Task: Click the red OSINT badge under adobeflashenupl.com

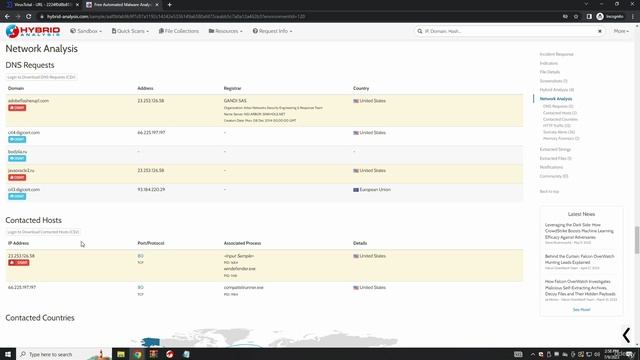Action: click(17, 108)
